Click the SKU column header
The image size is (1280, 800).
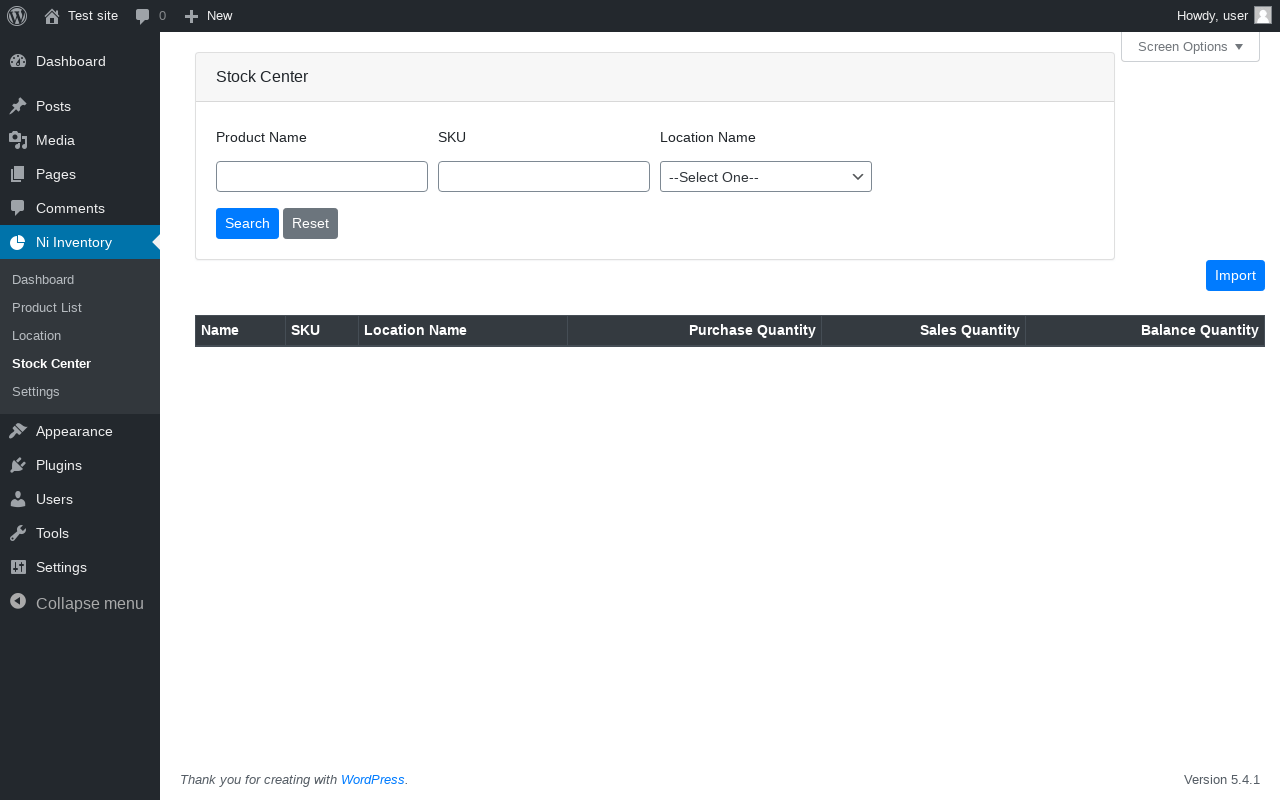[322, 330]
